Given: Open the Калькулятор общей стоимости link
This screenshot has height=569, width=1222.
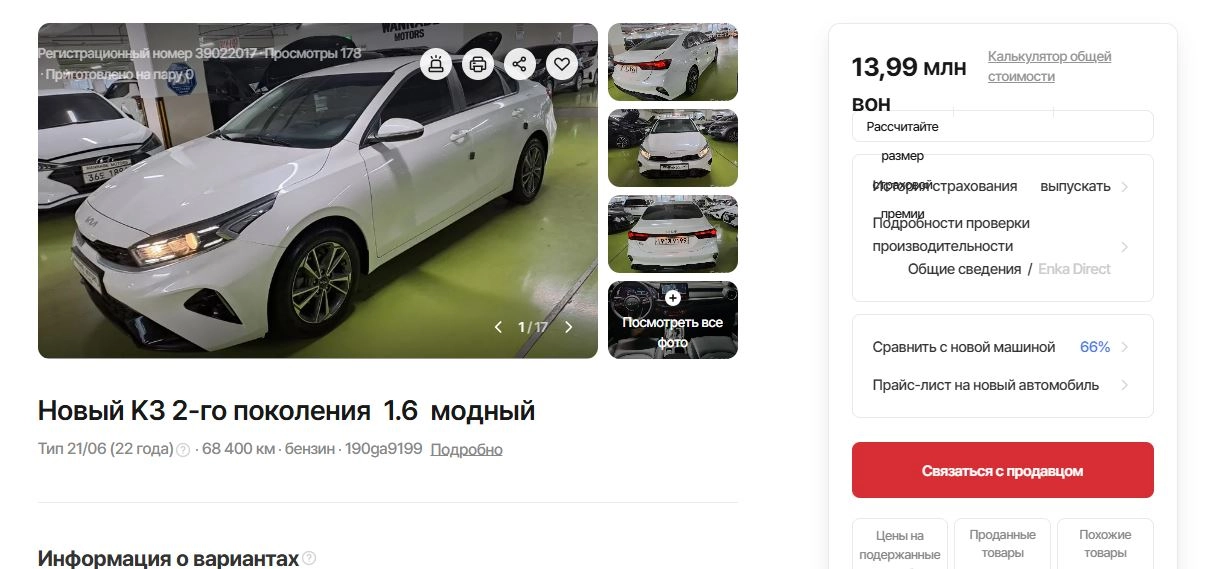Looking at the screenshot, I should [x=1049, y=66].
